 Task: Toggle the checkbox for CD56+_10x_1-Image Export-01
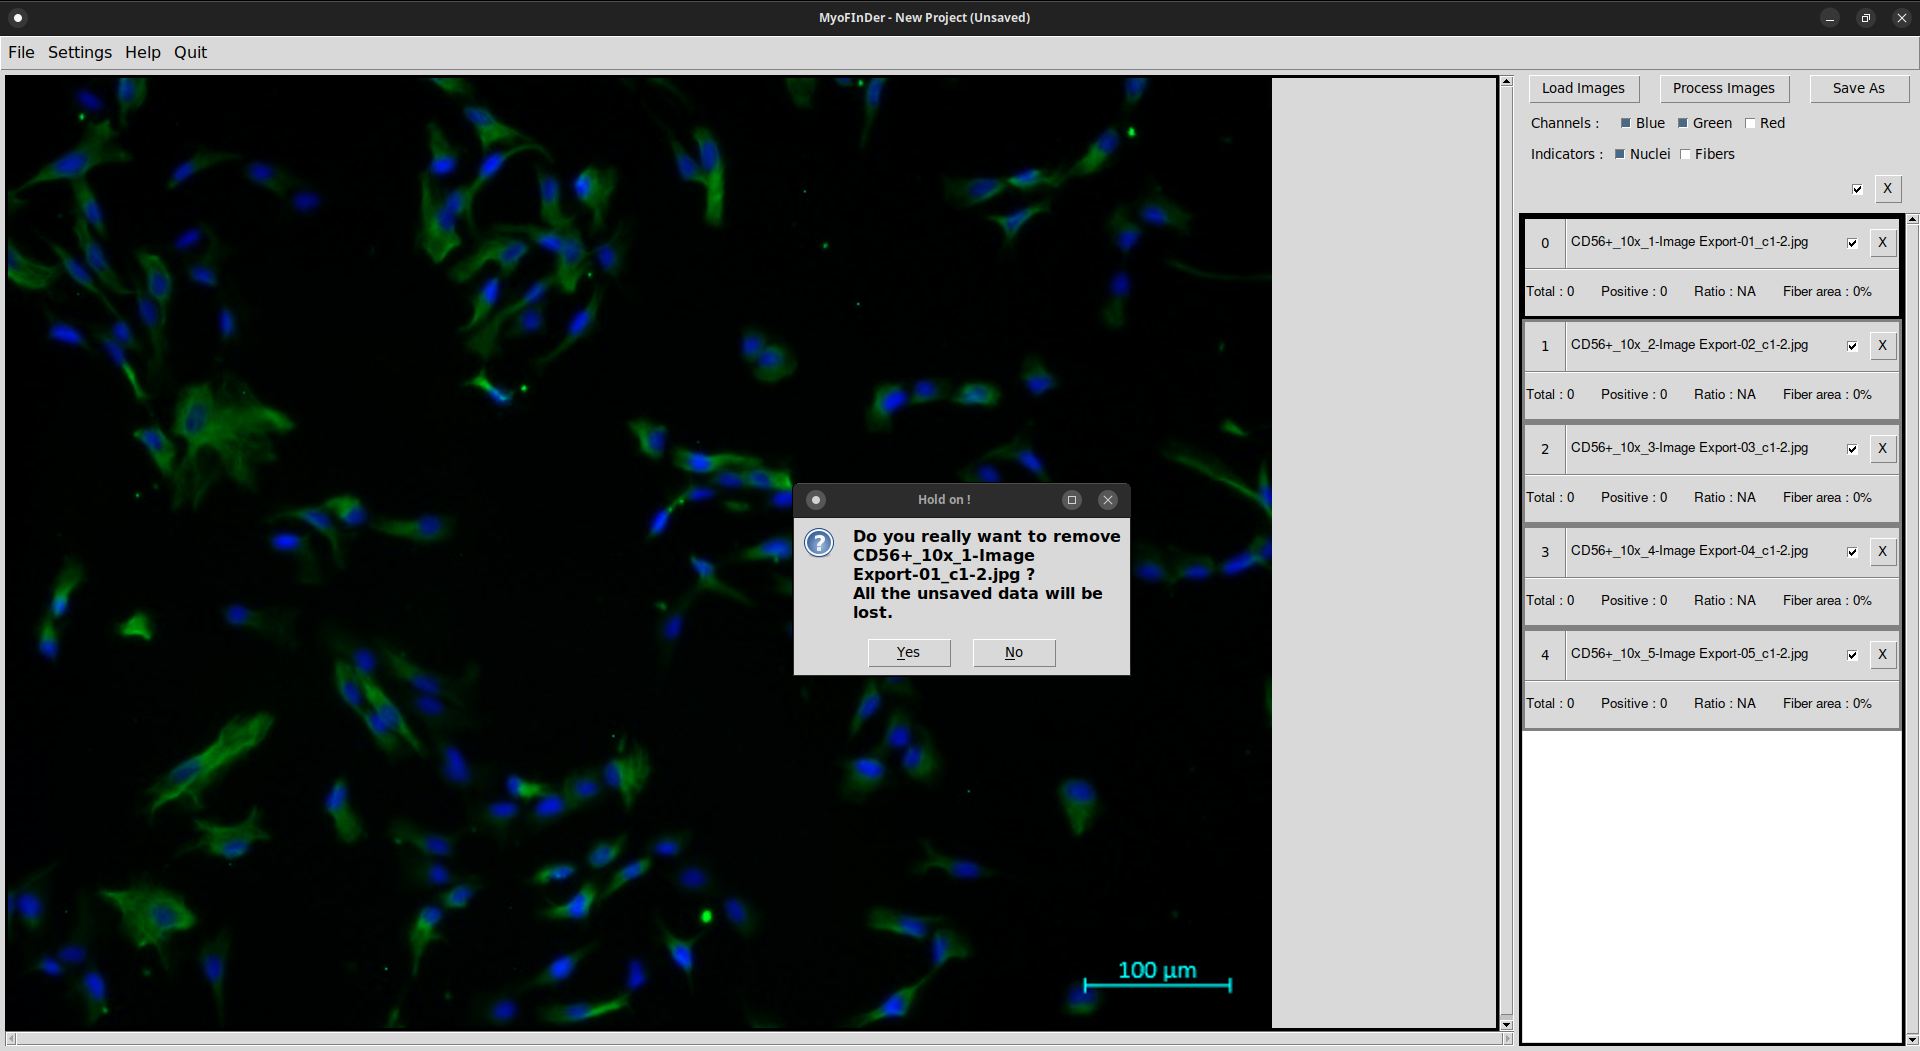tap(1852, 243)
